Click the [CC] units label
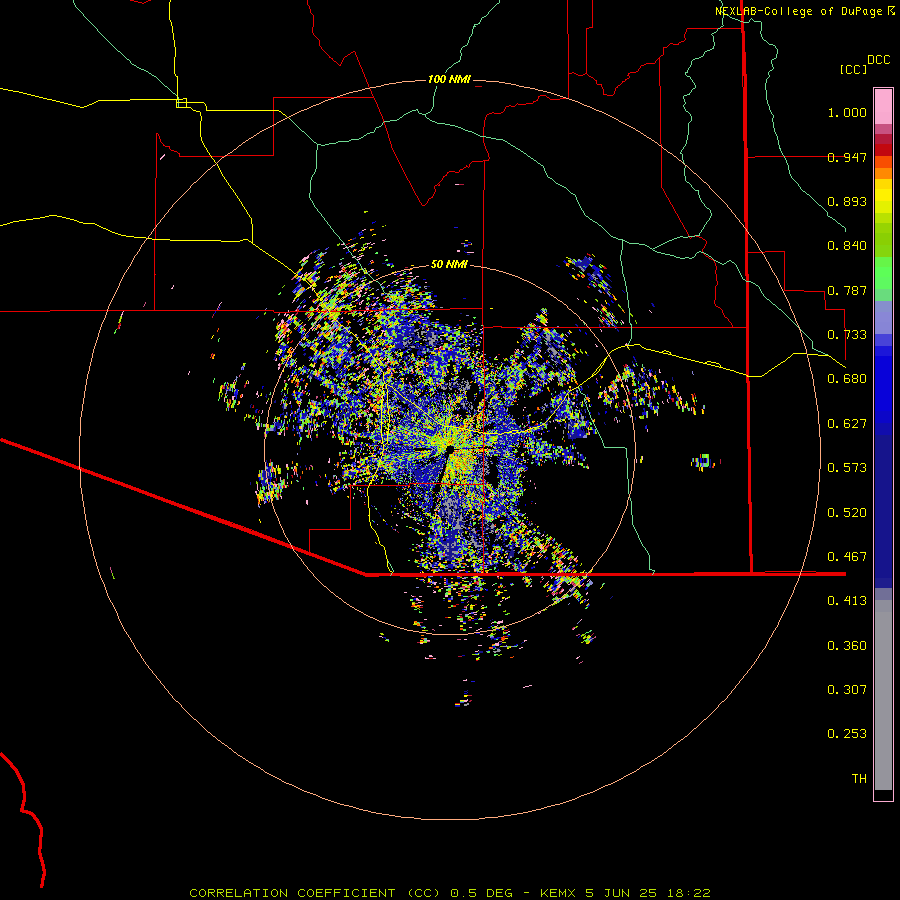Viewport: 900px width, 900px height. (853, 69)
